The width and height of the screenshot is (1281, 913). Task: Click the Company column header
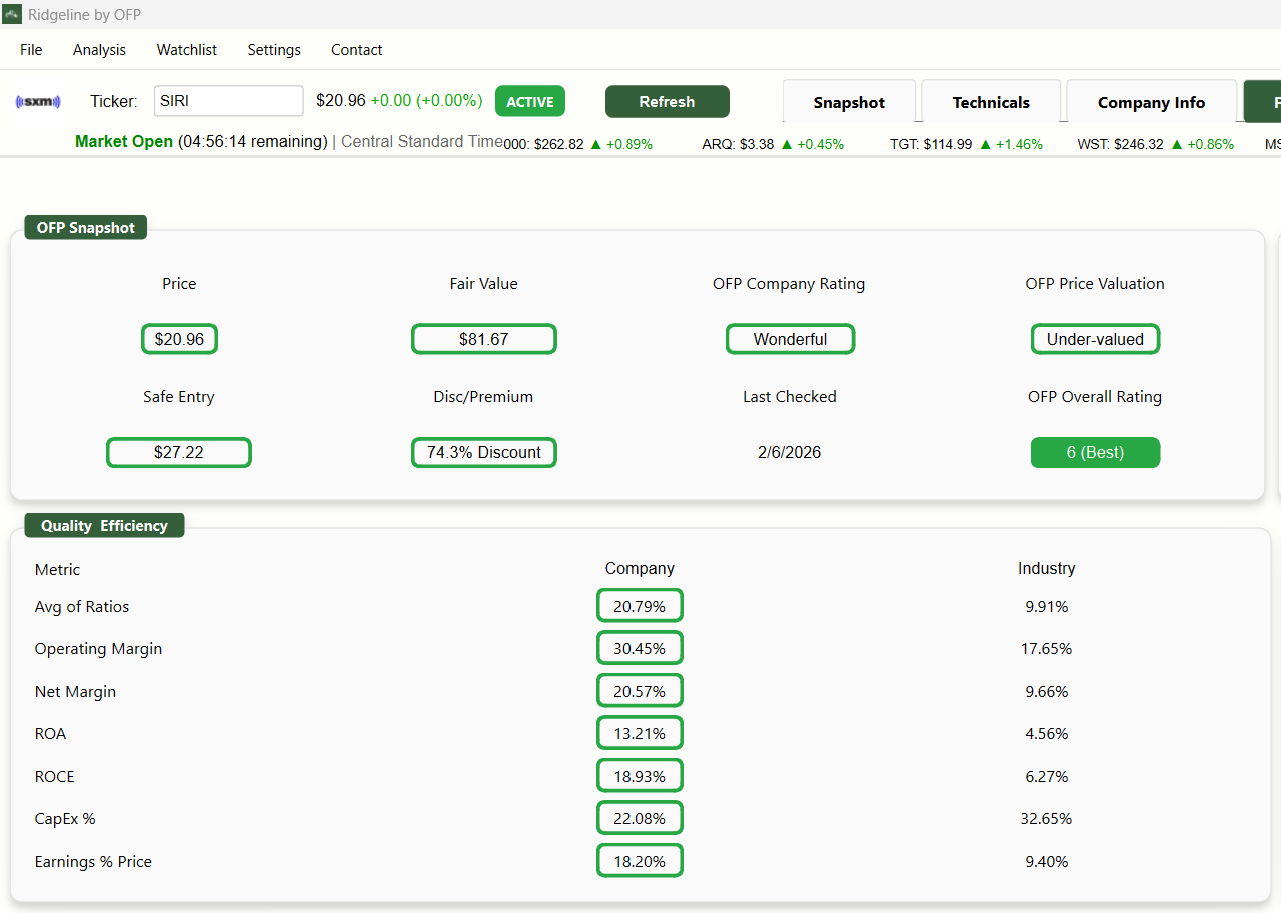(640, 568)
